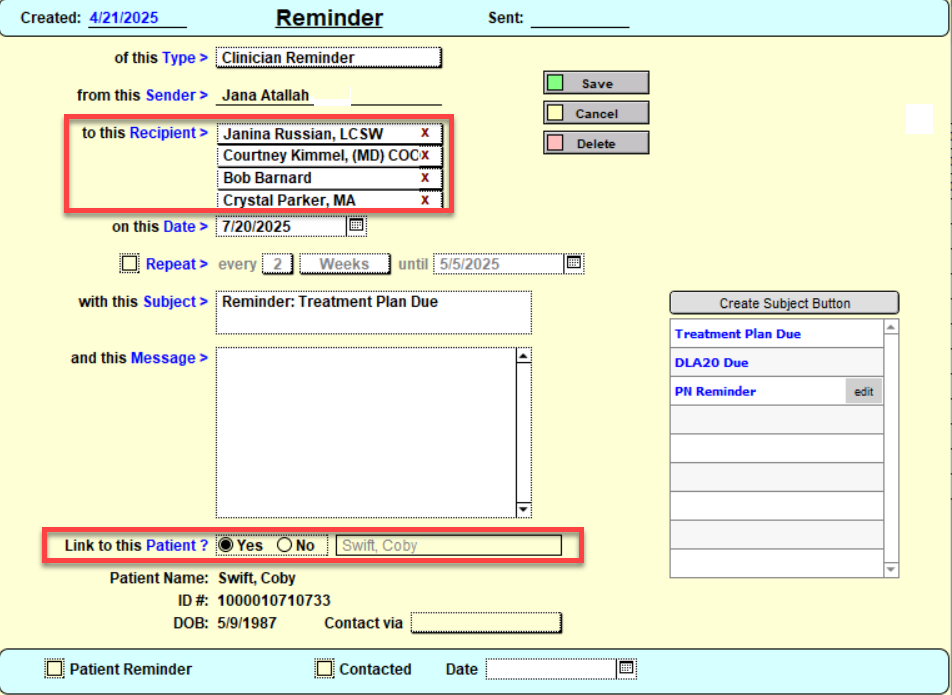Click the edit icon on PN Reminder

864,392
